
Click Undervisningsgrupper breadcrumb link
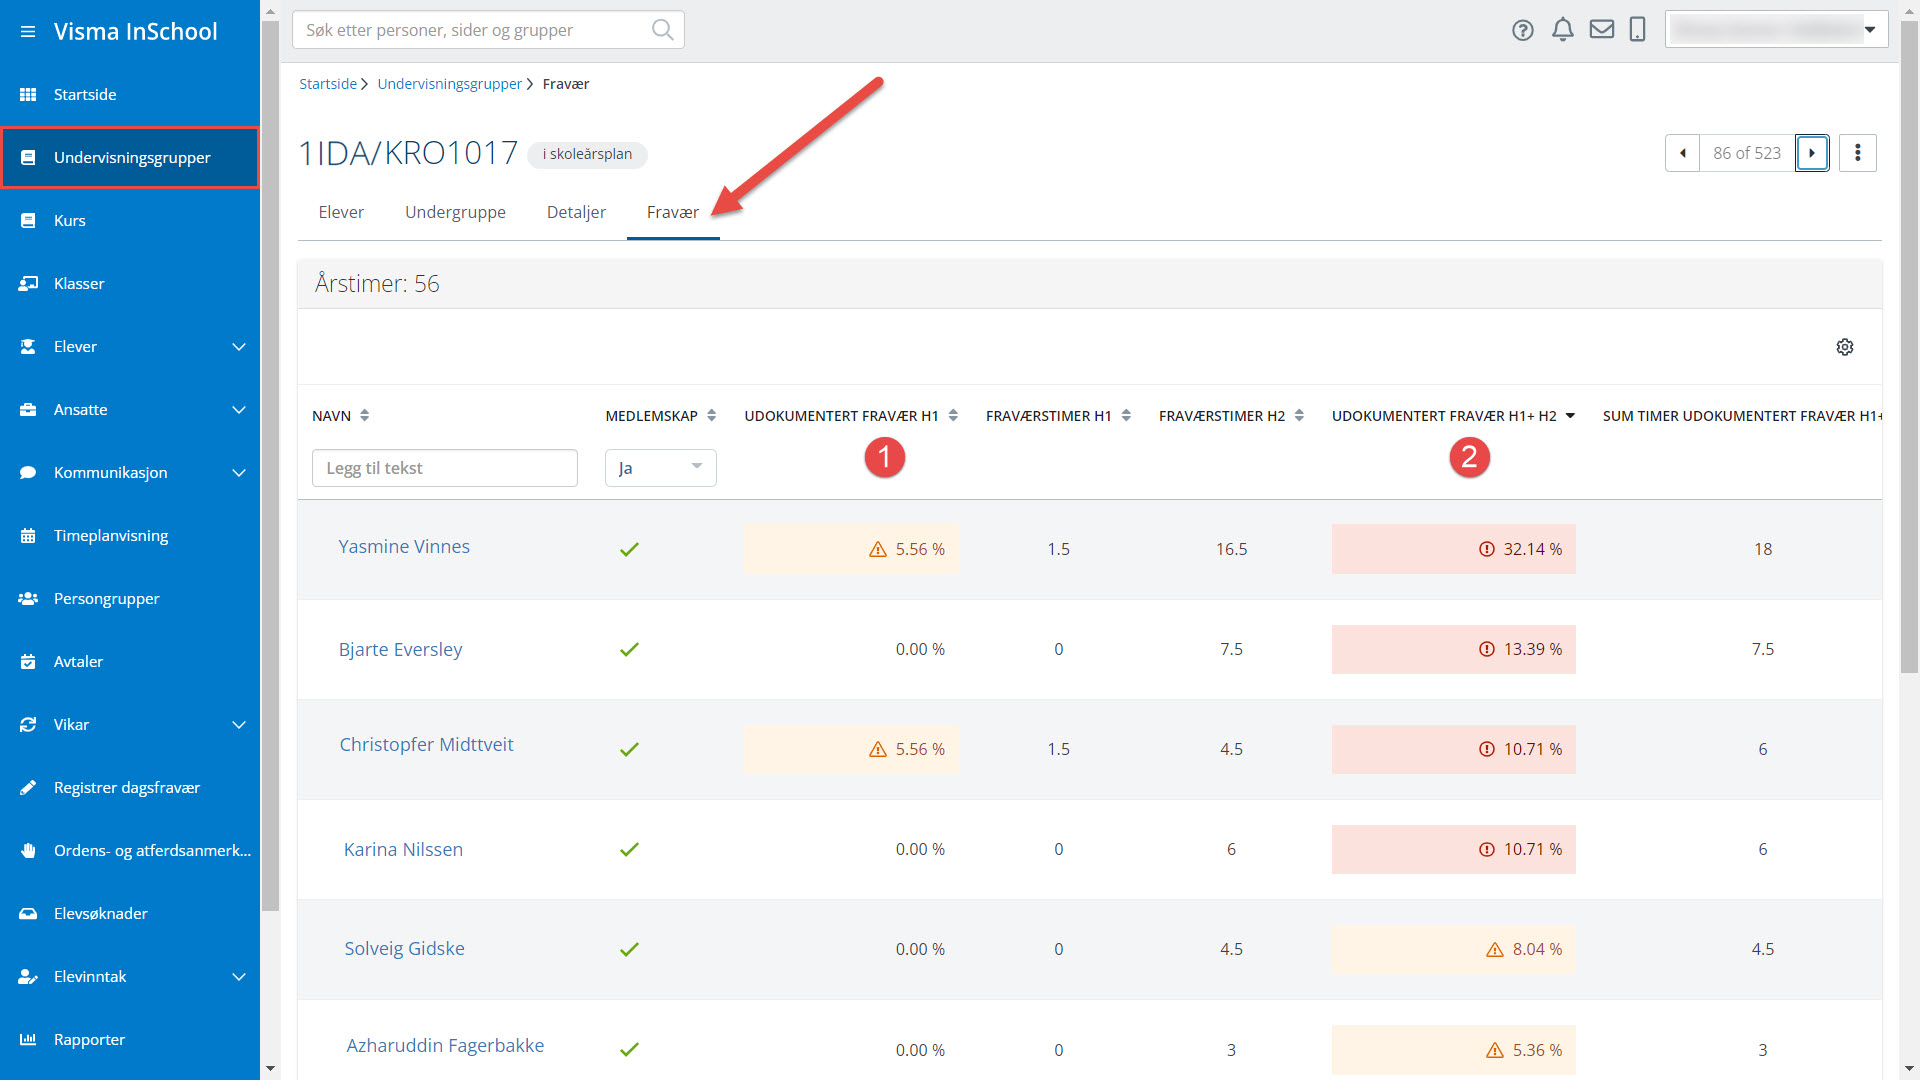[x=449, y=84]
